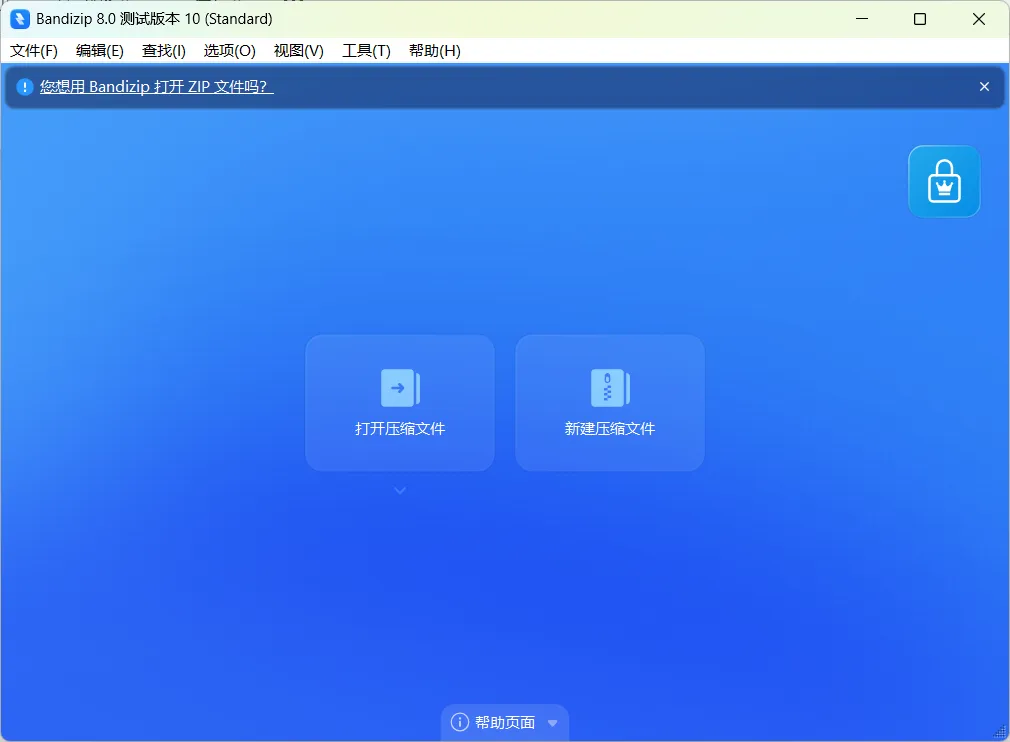Click the window resize grip corner
This screenshot has height=742, width=1010.
pos(1000,732)
